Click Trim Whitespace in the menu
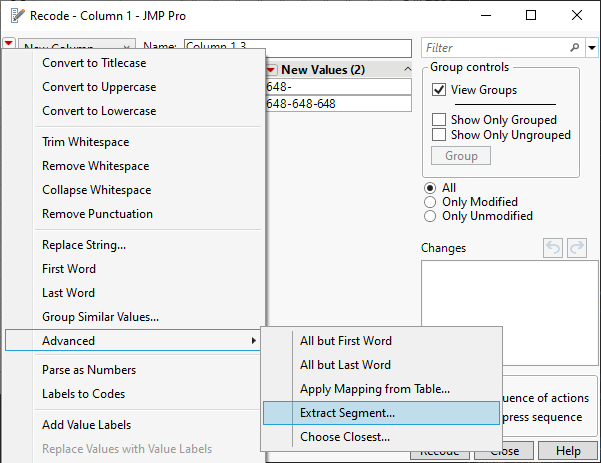The height and width of the screenshot is (463, 601). coord(85,142)
